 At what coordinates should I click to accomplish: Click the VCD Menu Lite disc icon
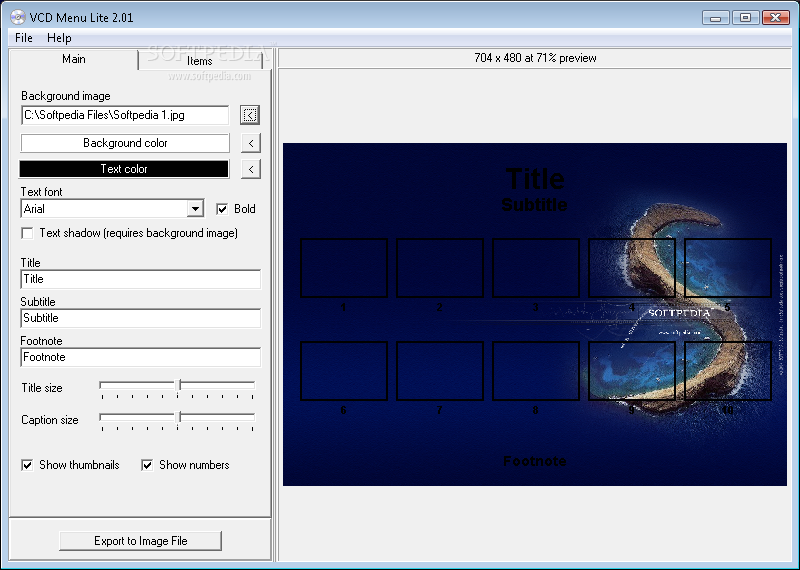click(x=17, y=17)
